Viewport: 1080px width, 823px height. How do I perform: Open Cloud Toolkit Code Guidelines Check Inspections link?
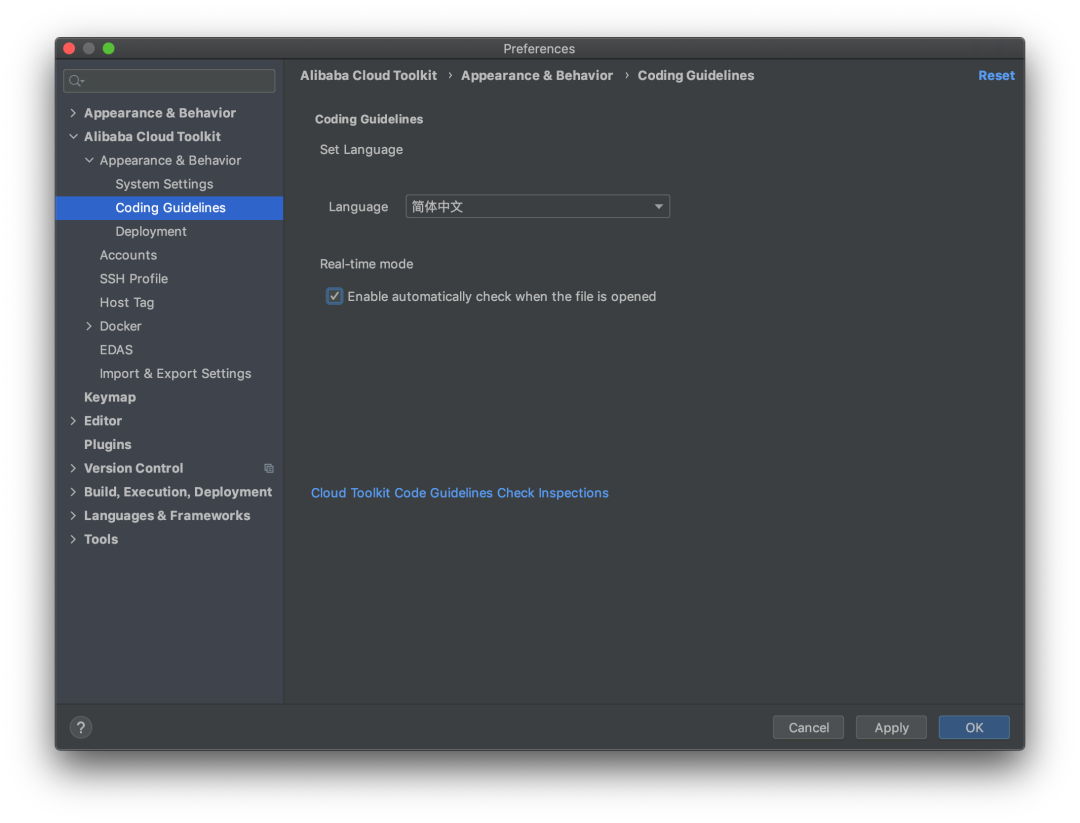click(x=460, y=493)
